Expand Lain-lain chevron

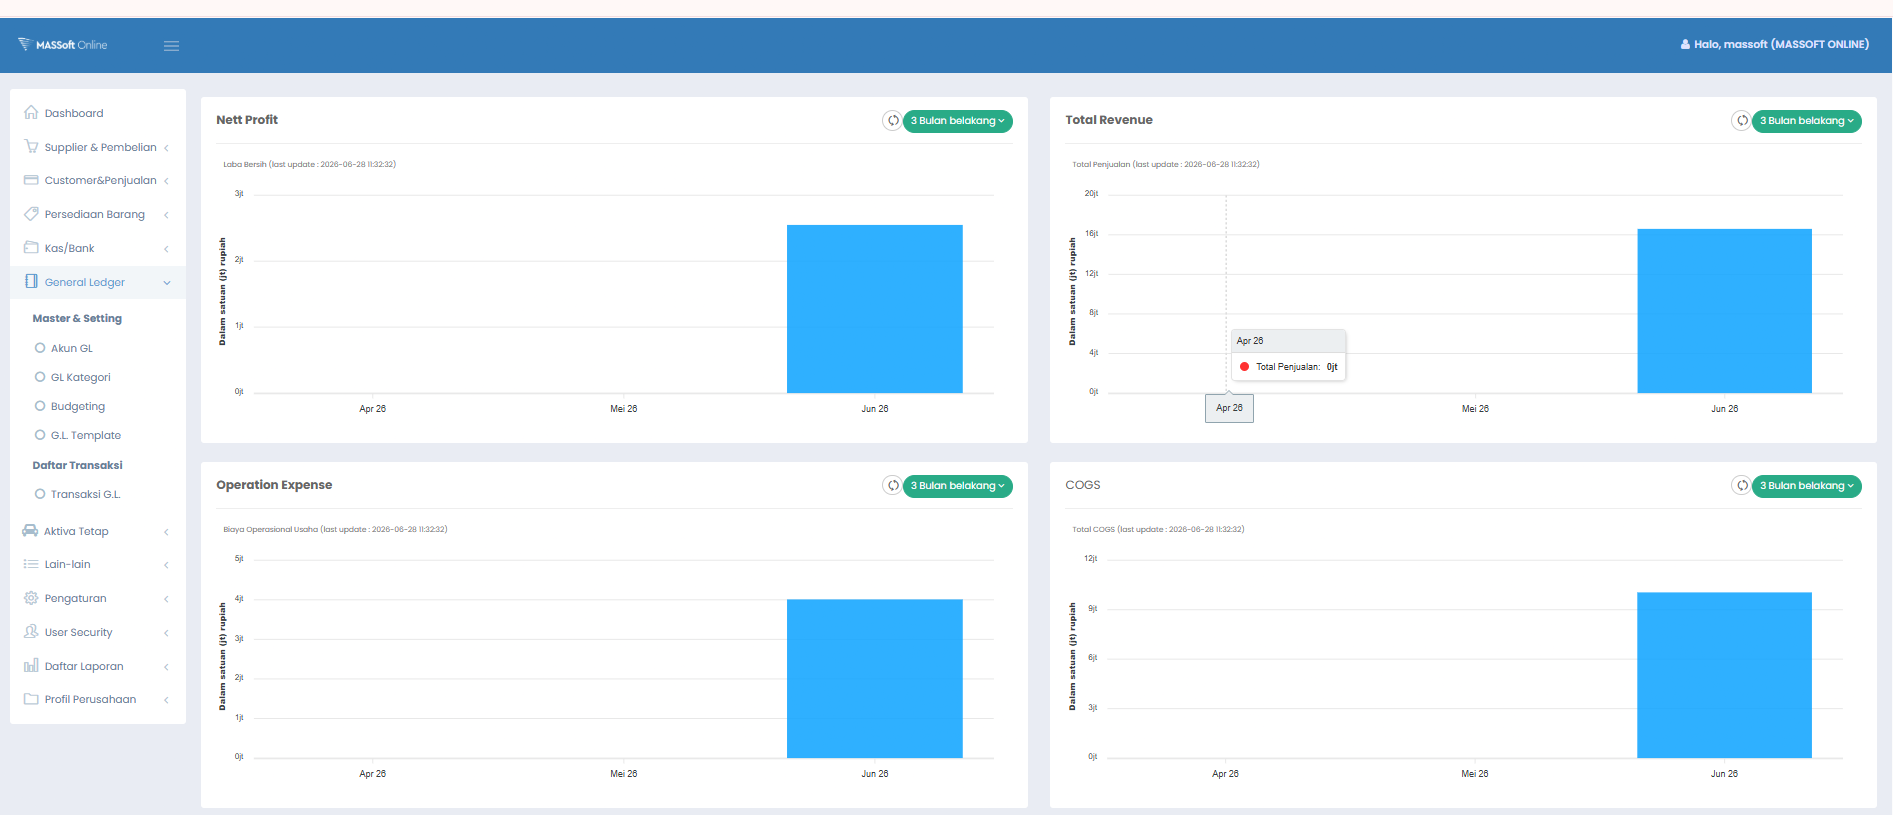click(166, 565)
